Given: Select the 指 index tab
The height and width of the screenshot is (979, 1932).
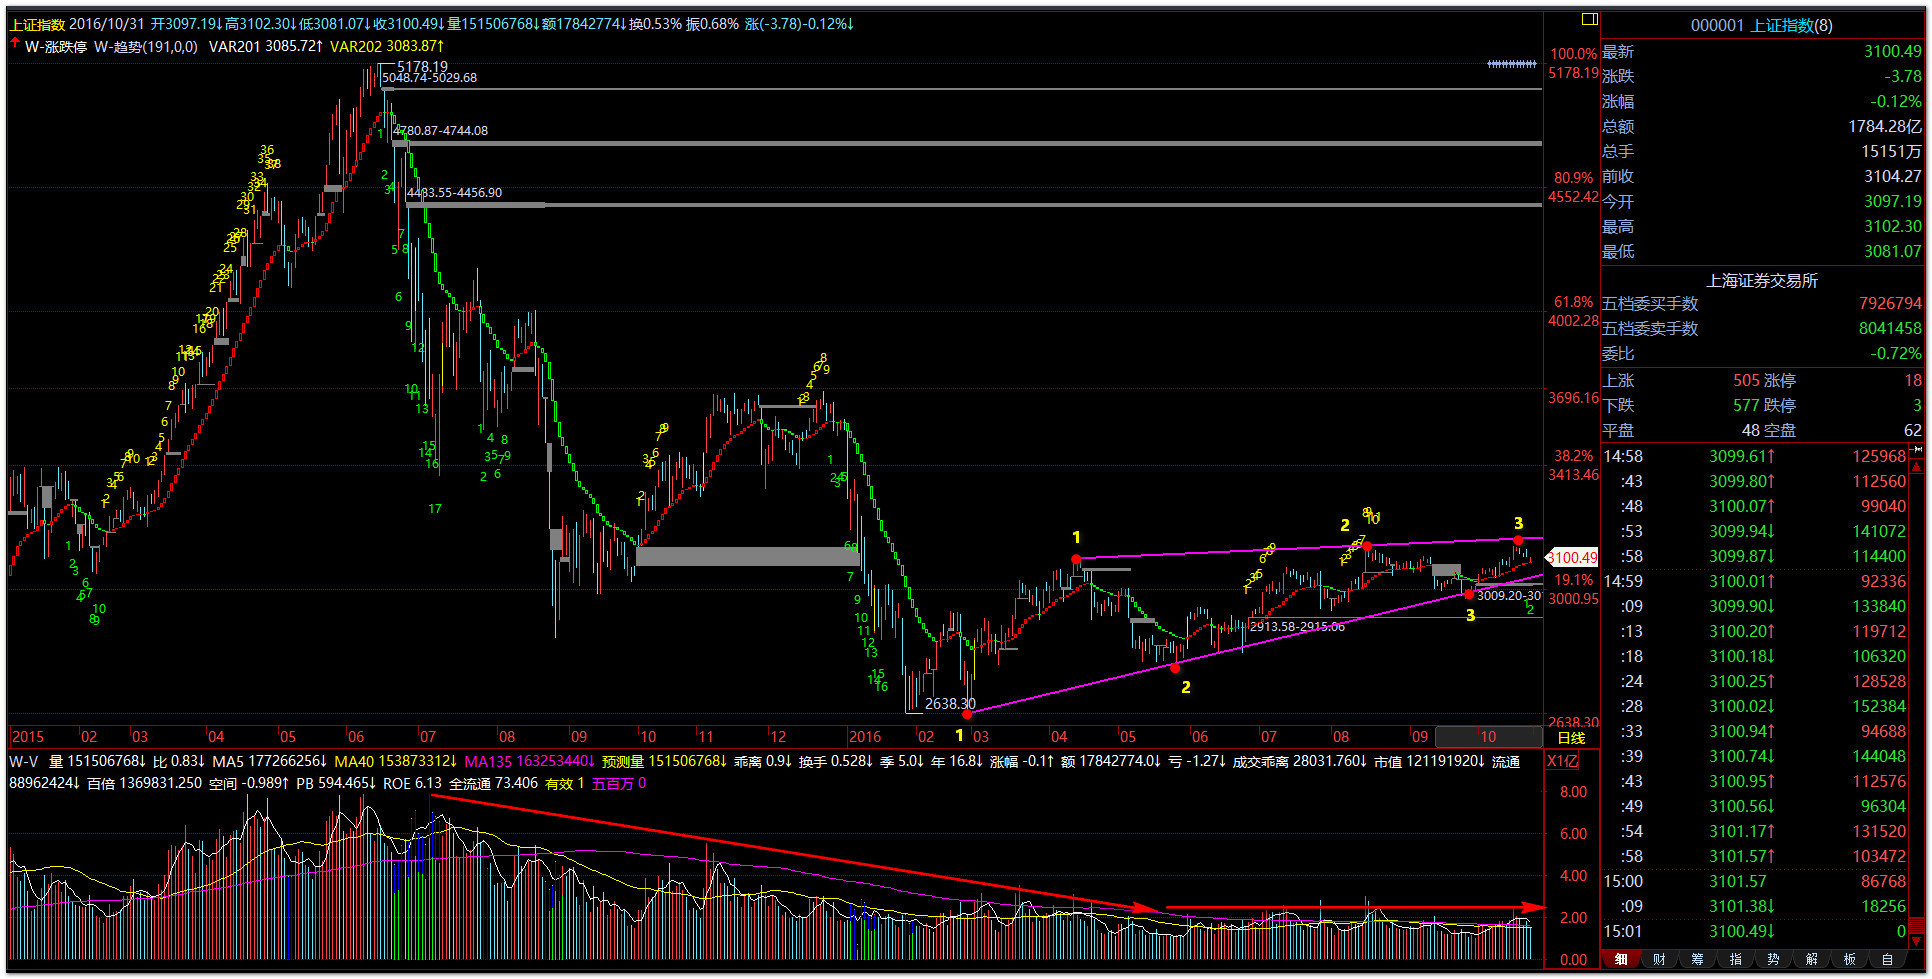Looking at the screenshot, I should (x=1735, y=959).
